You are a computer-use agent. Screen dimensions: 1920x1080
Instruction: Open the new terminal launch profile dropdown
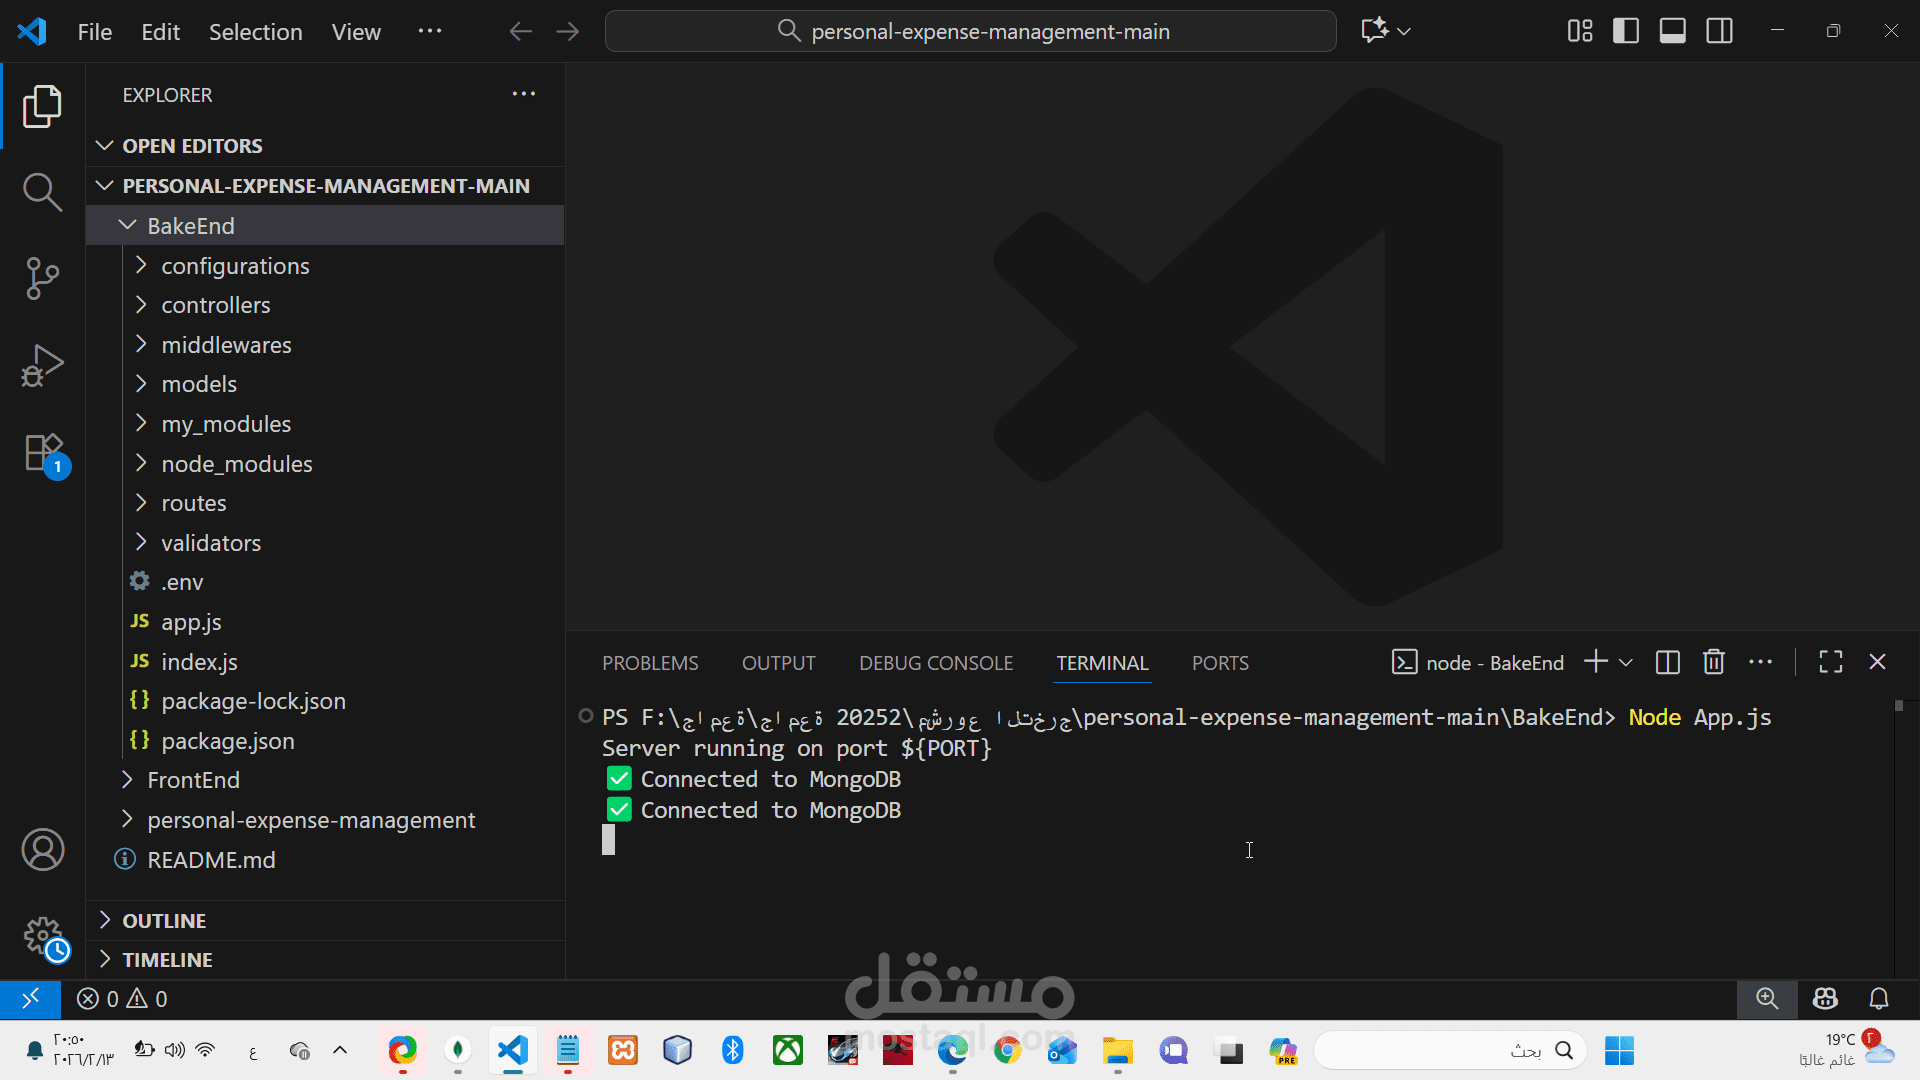click(1626, 662)
